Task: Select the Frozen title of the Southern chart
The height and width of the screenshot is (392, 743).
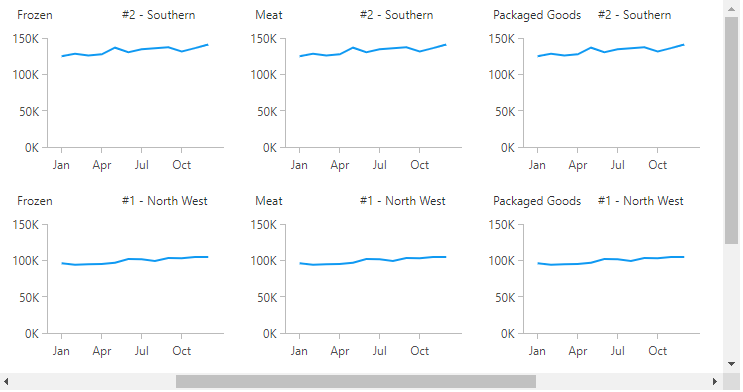Action: tap(35, 15)
